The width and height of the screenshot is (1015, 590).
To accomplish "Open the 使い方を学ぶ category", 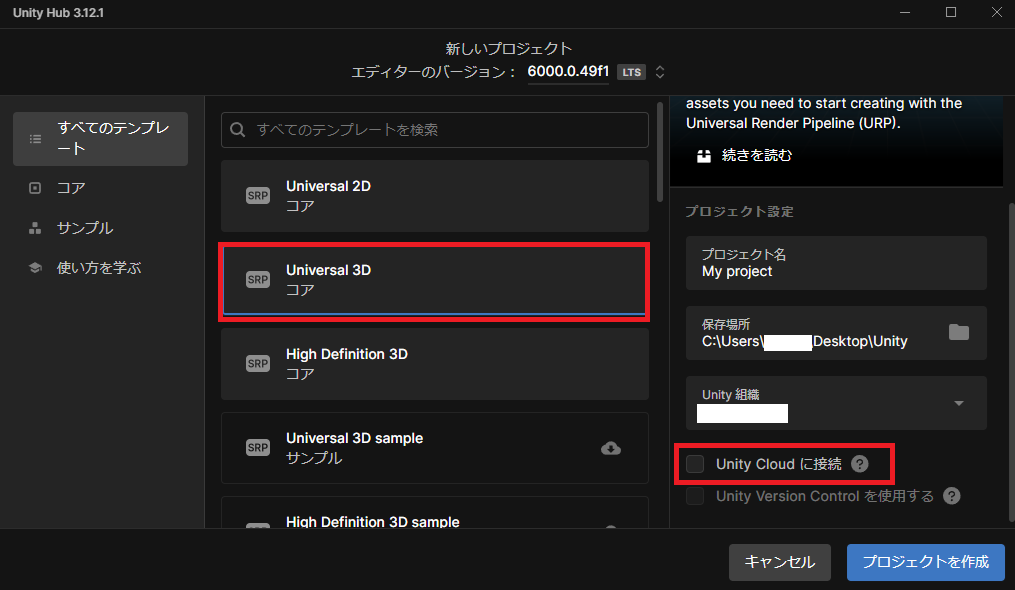I will 100,268.
